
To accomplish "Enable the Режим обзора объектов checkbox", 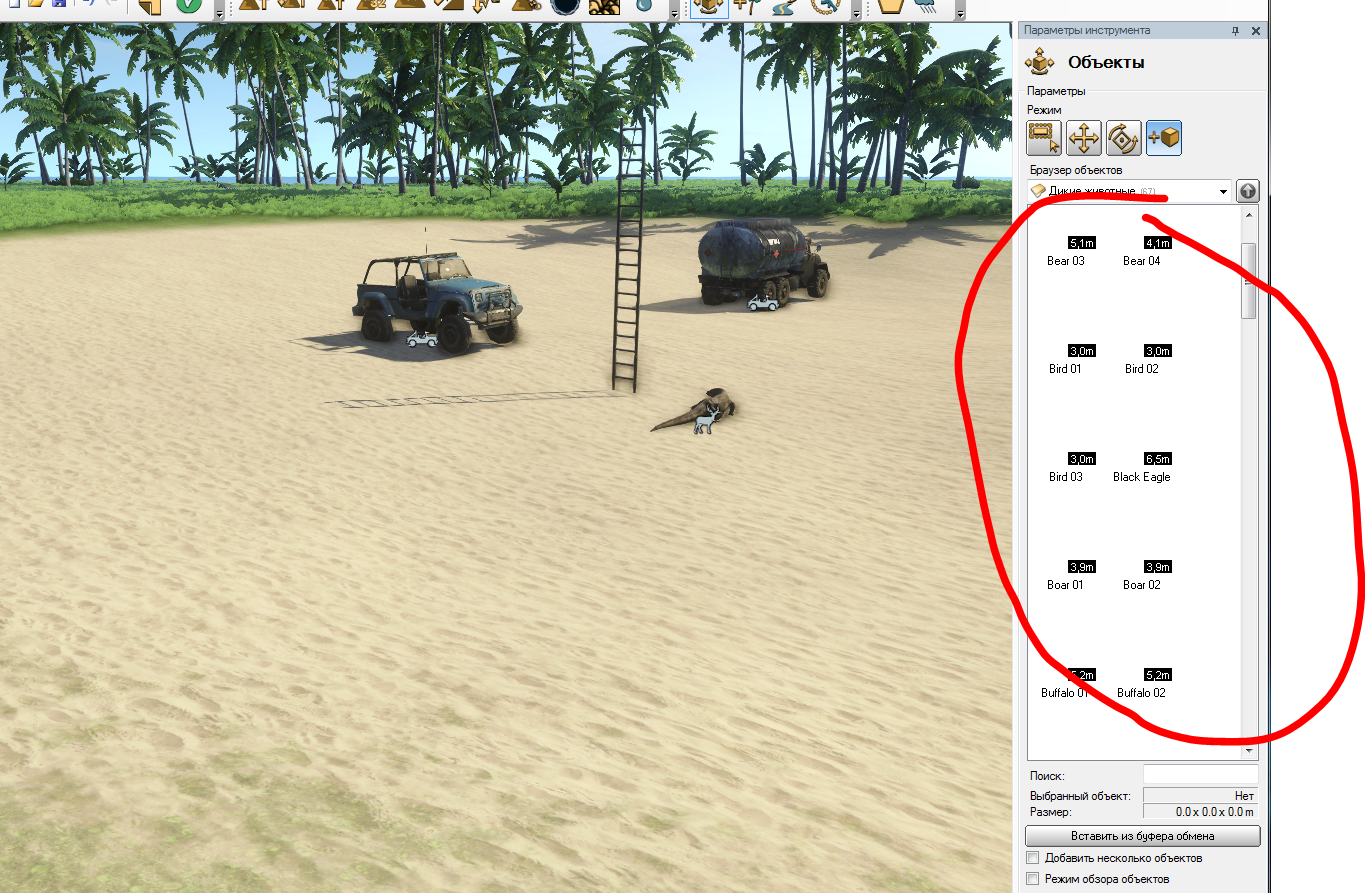I will 1033,879.
